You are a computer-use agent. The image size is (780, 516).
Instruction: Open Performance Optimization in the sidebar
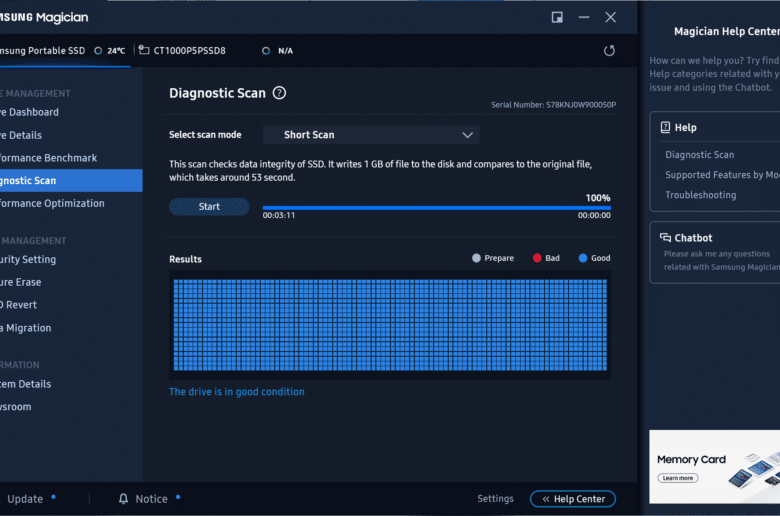click(52, 204)
